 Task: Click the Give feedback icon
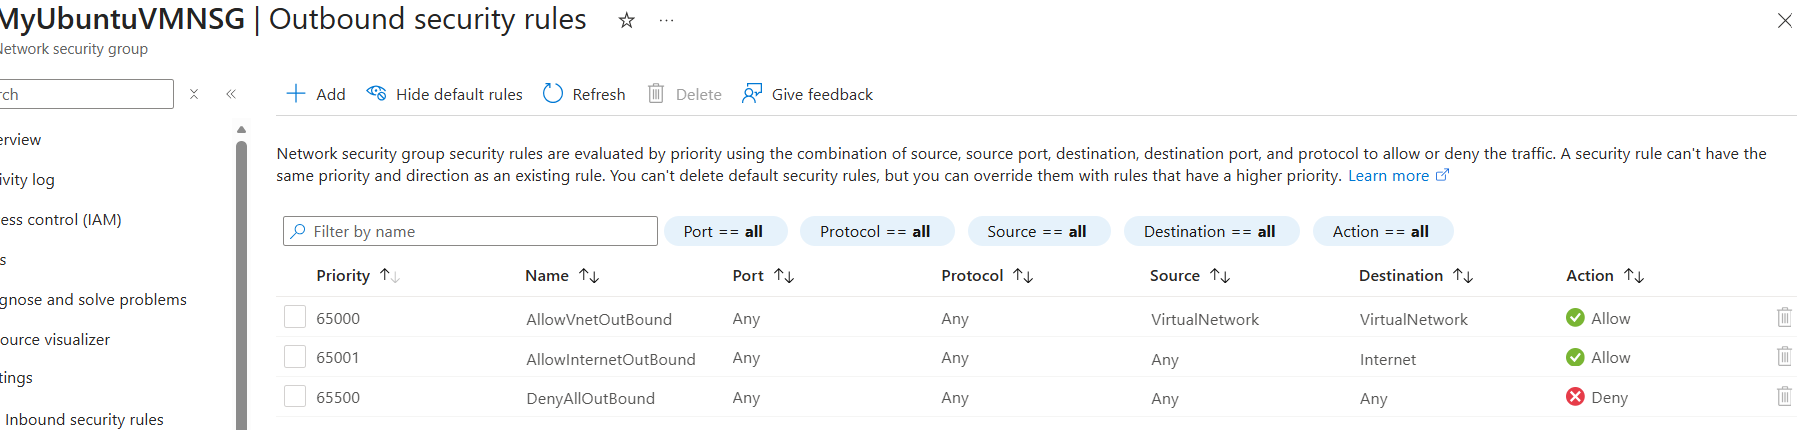[752, 94]
